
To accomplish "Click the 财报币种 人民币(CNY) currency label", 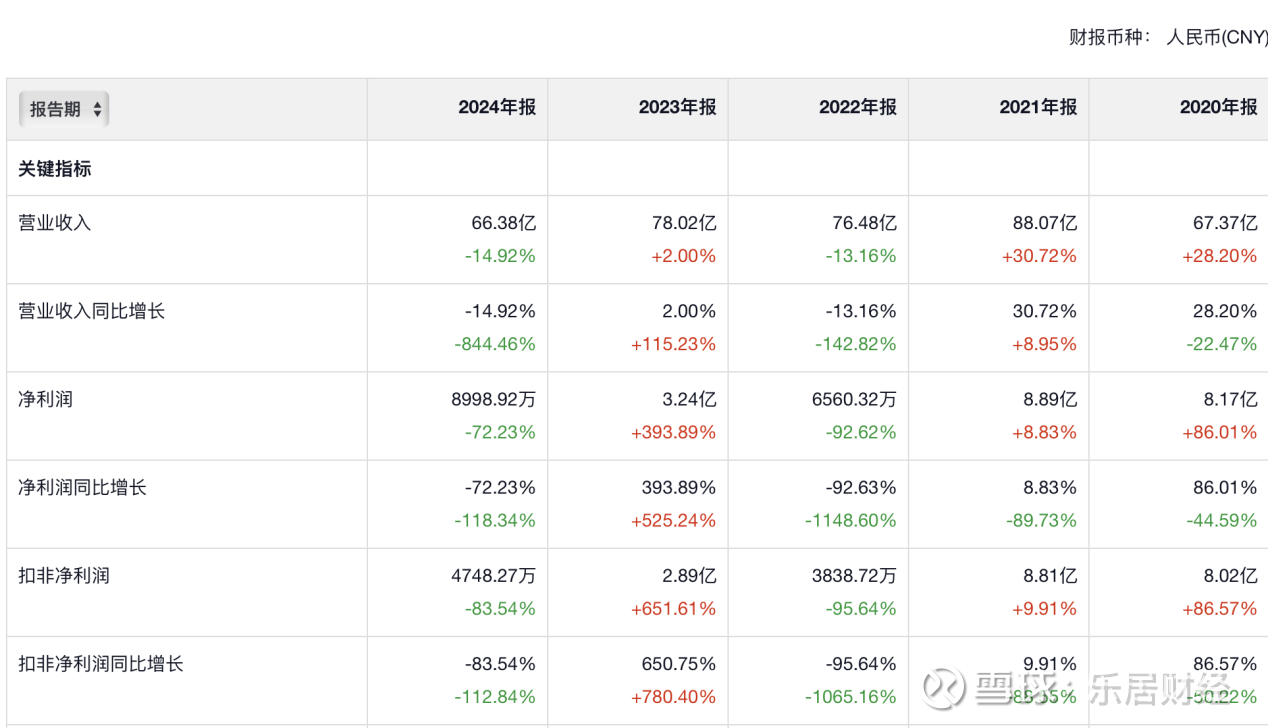I will (1168, 38).
